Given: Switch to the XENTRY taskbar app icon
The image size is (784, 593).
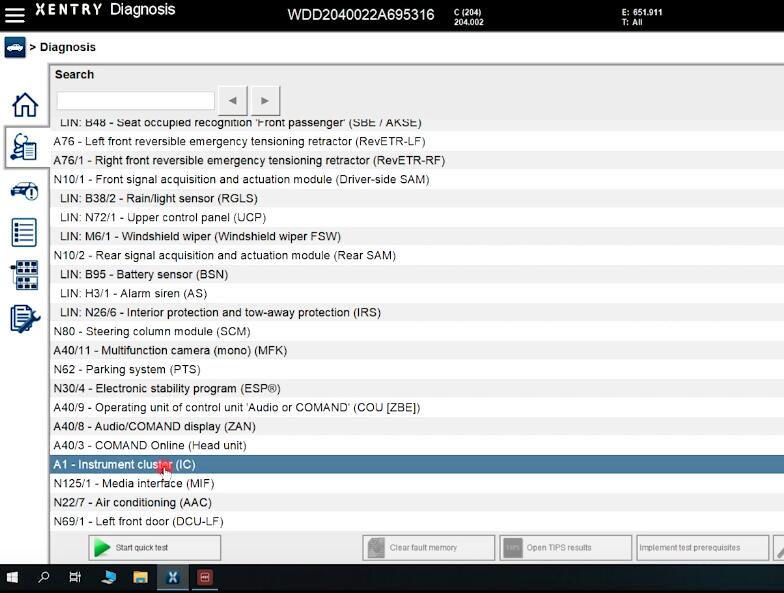Looking at the screenshot, I should point(172,578).
